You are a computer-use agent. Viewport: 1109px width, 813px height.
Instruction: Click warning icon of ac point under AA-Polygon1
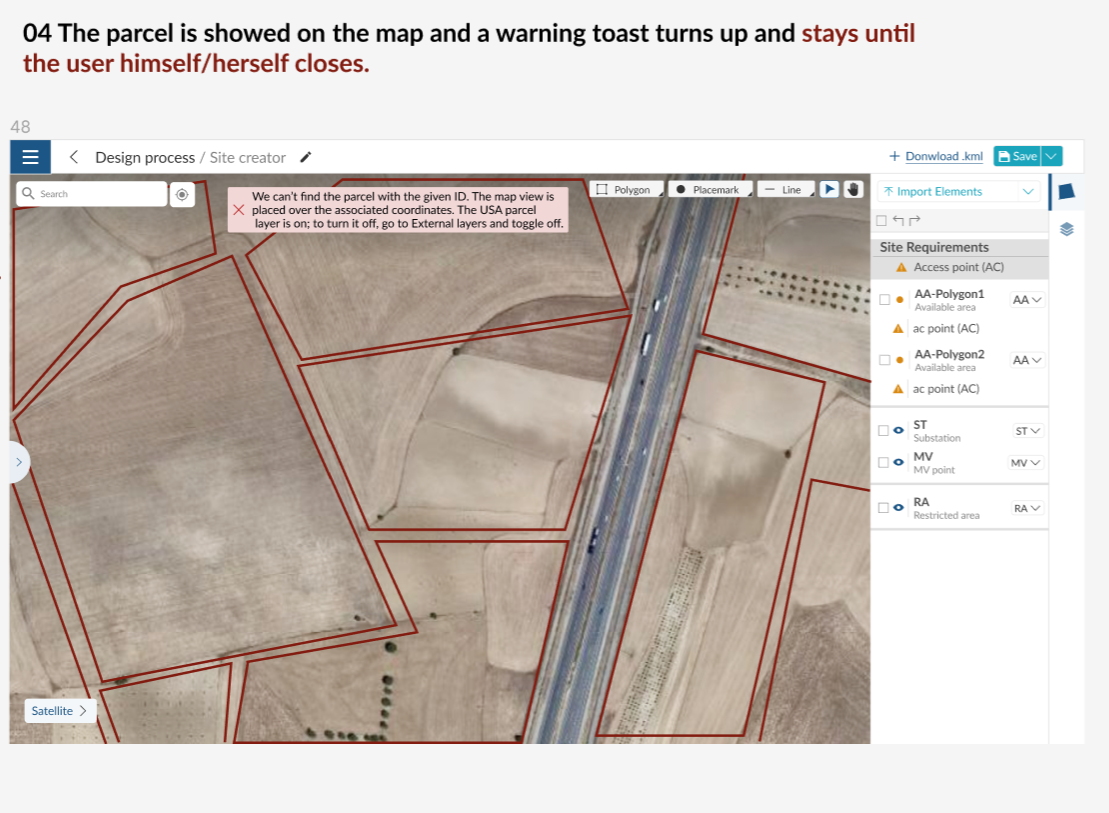coord(898,328)
